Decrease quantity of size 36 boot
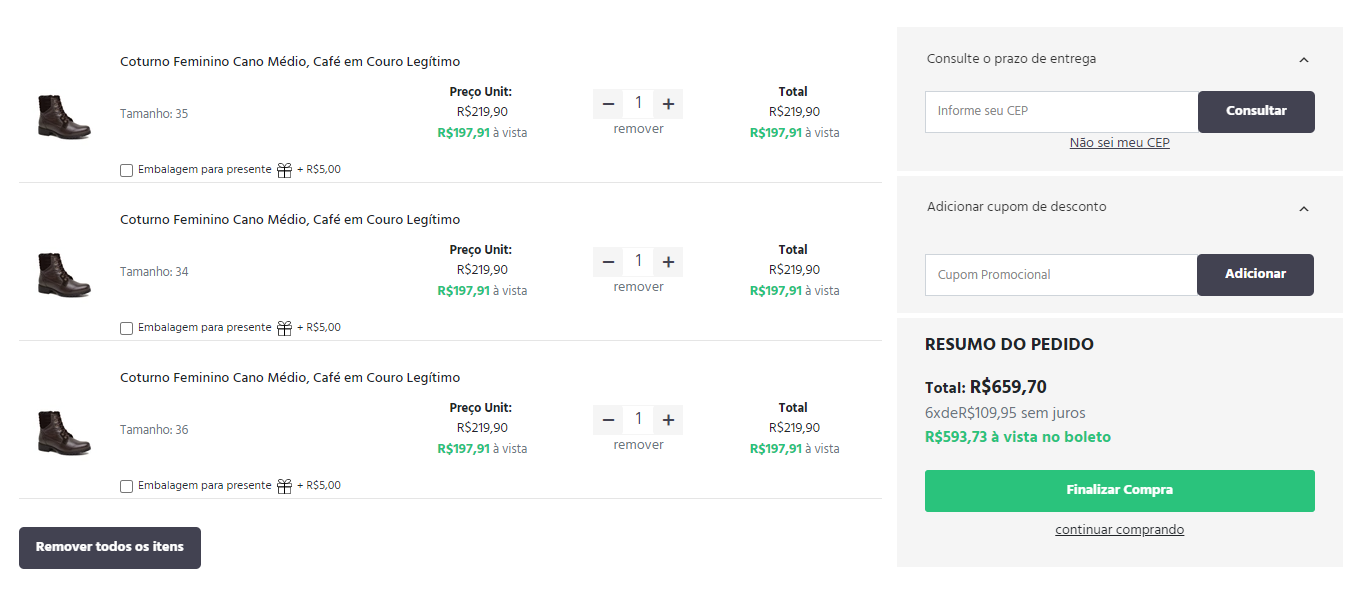This screenshot has height=595, width=1345. (x=608, y=420)
